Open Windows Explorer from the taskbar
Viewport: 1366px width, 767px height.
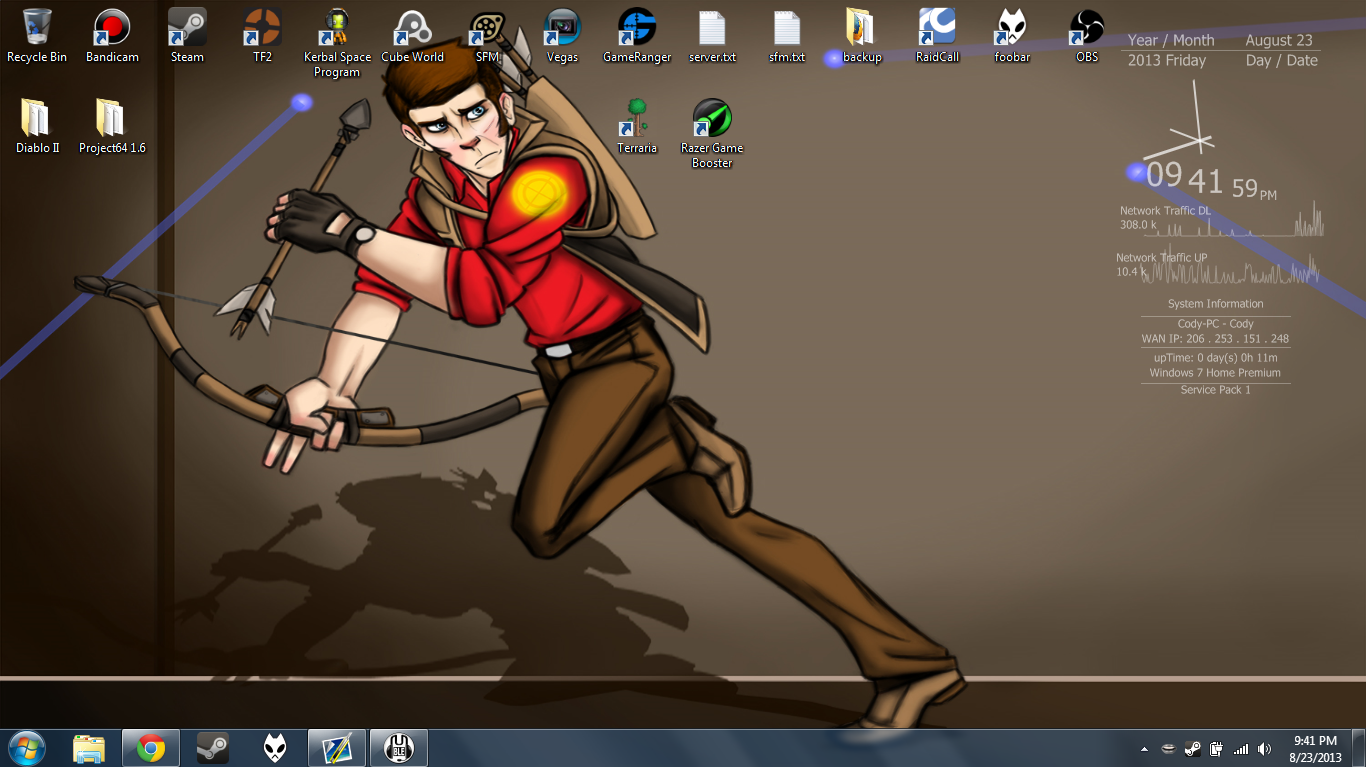point(89,748)
